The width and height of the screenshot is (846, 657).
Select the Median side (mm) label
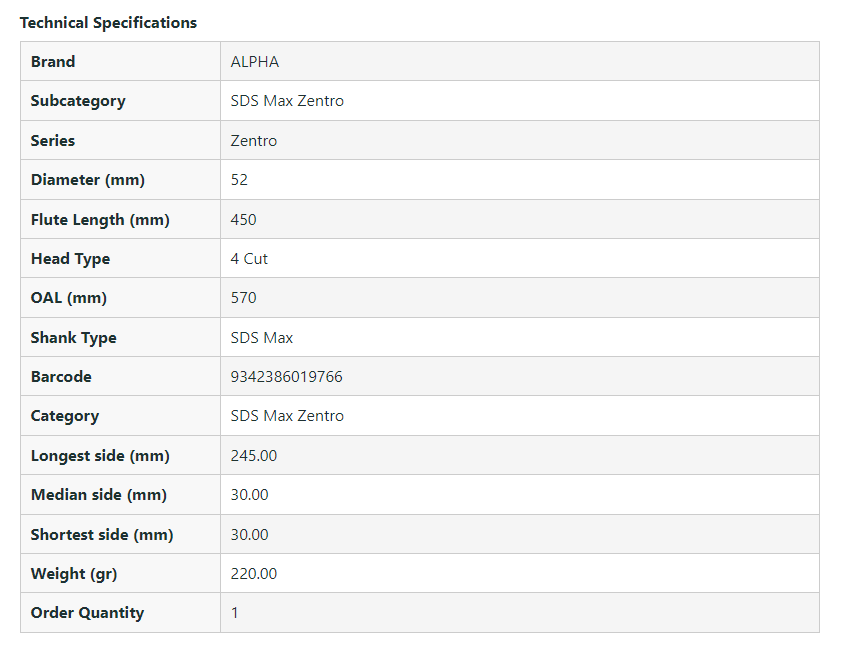99,495
